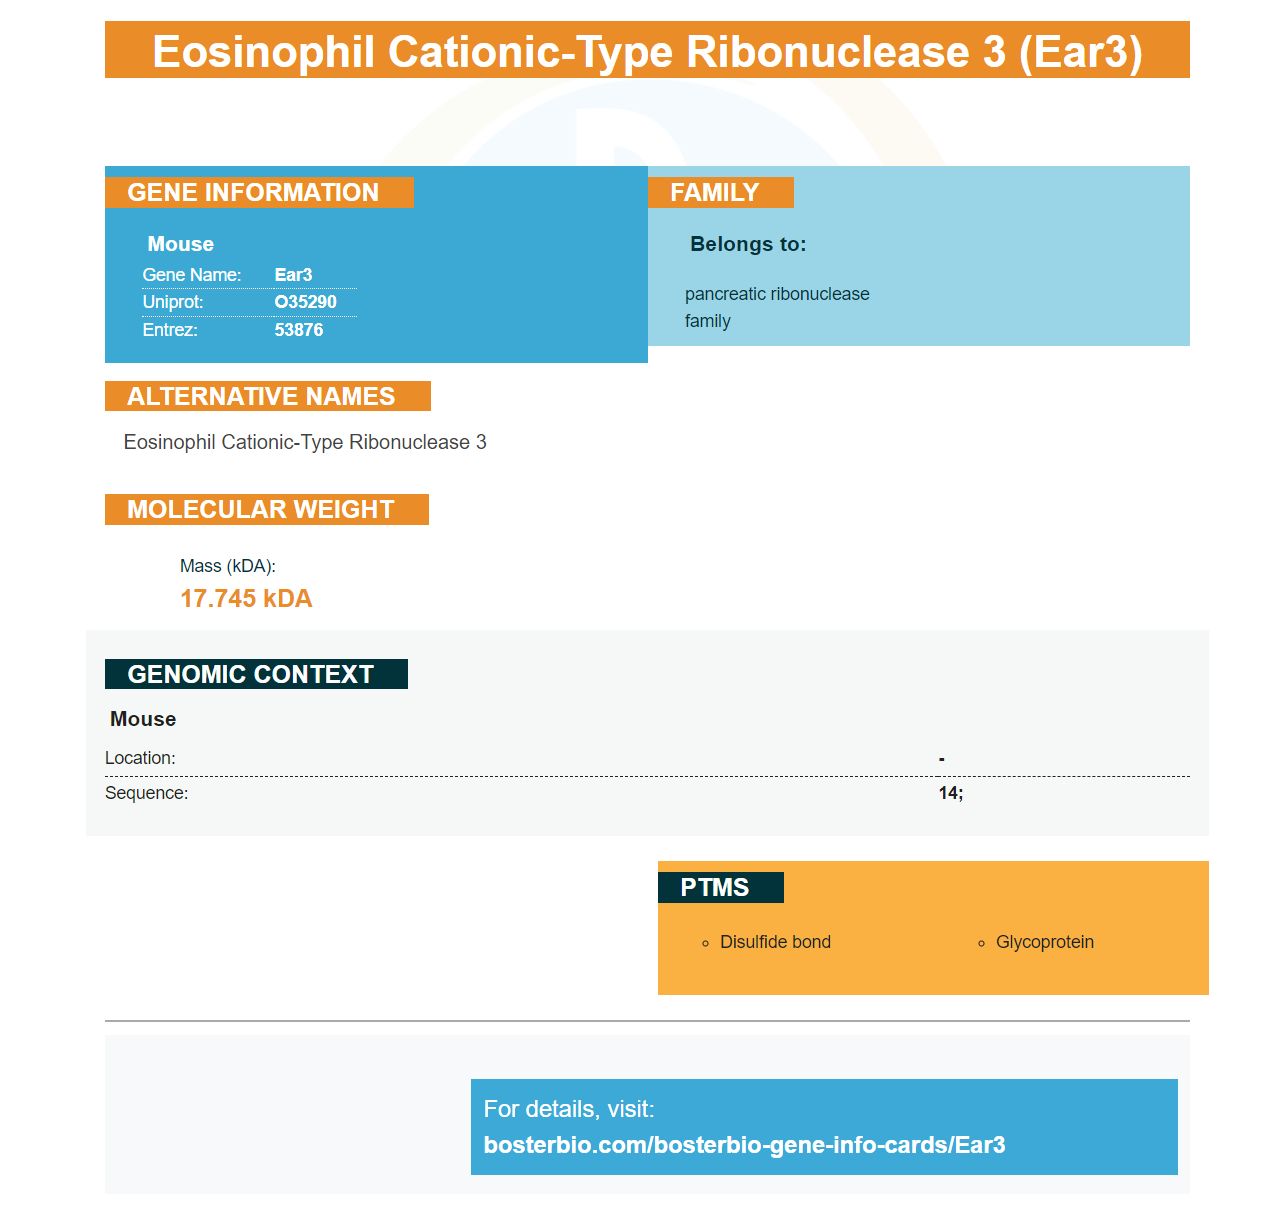This screenshot has width=1288, height=1214.
Task: Select the GENE INFORMATION header
Action: 259,192
